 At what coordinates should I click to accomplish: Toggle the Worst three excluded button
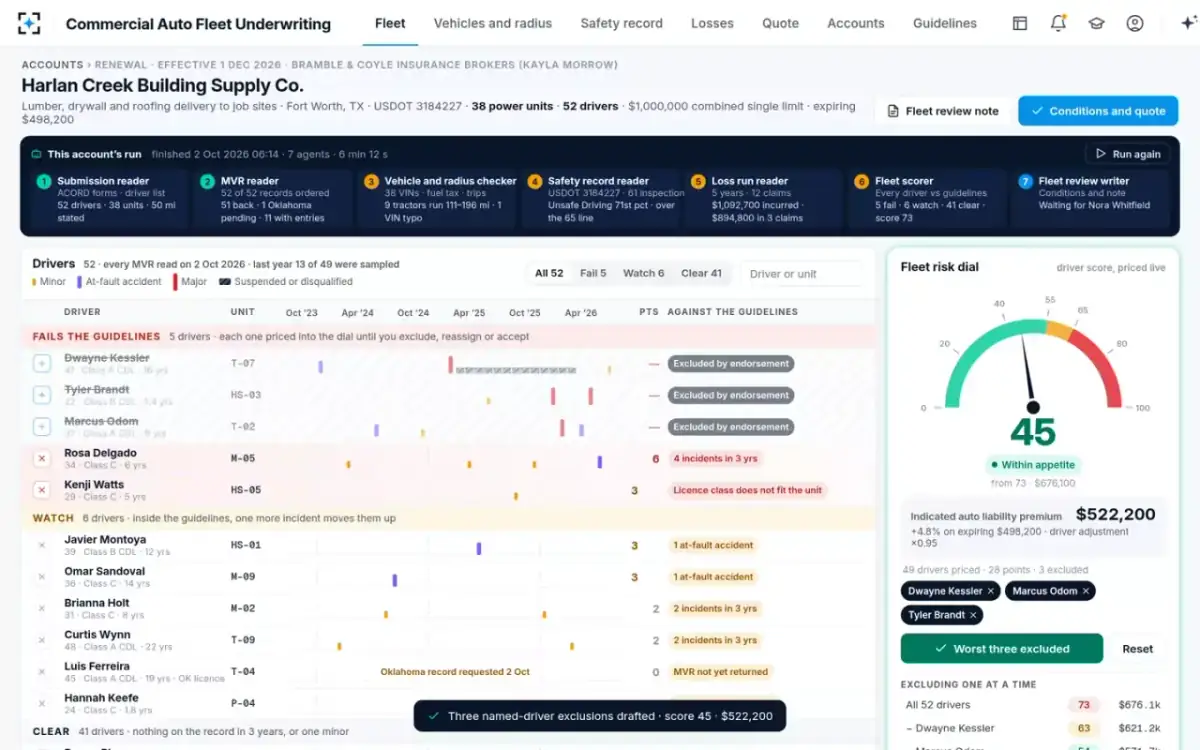(x=1001, y=649)
